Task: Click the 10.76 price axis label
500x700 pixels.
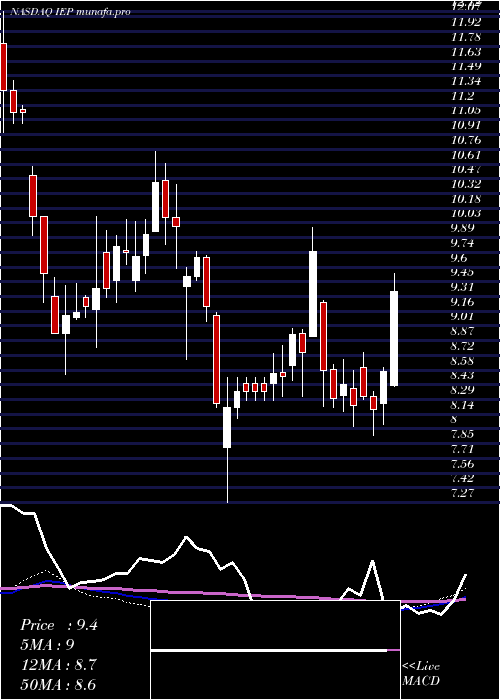Action: [x=466, y=140]
